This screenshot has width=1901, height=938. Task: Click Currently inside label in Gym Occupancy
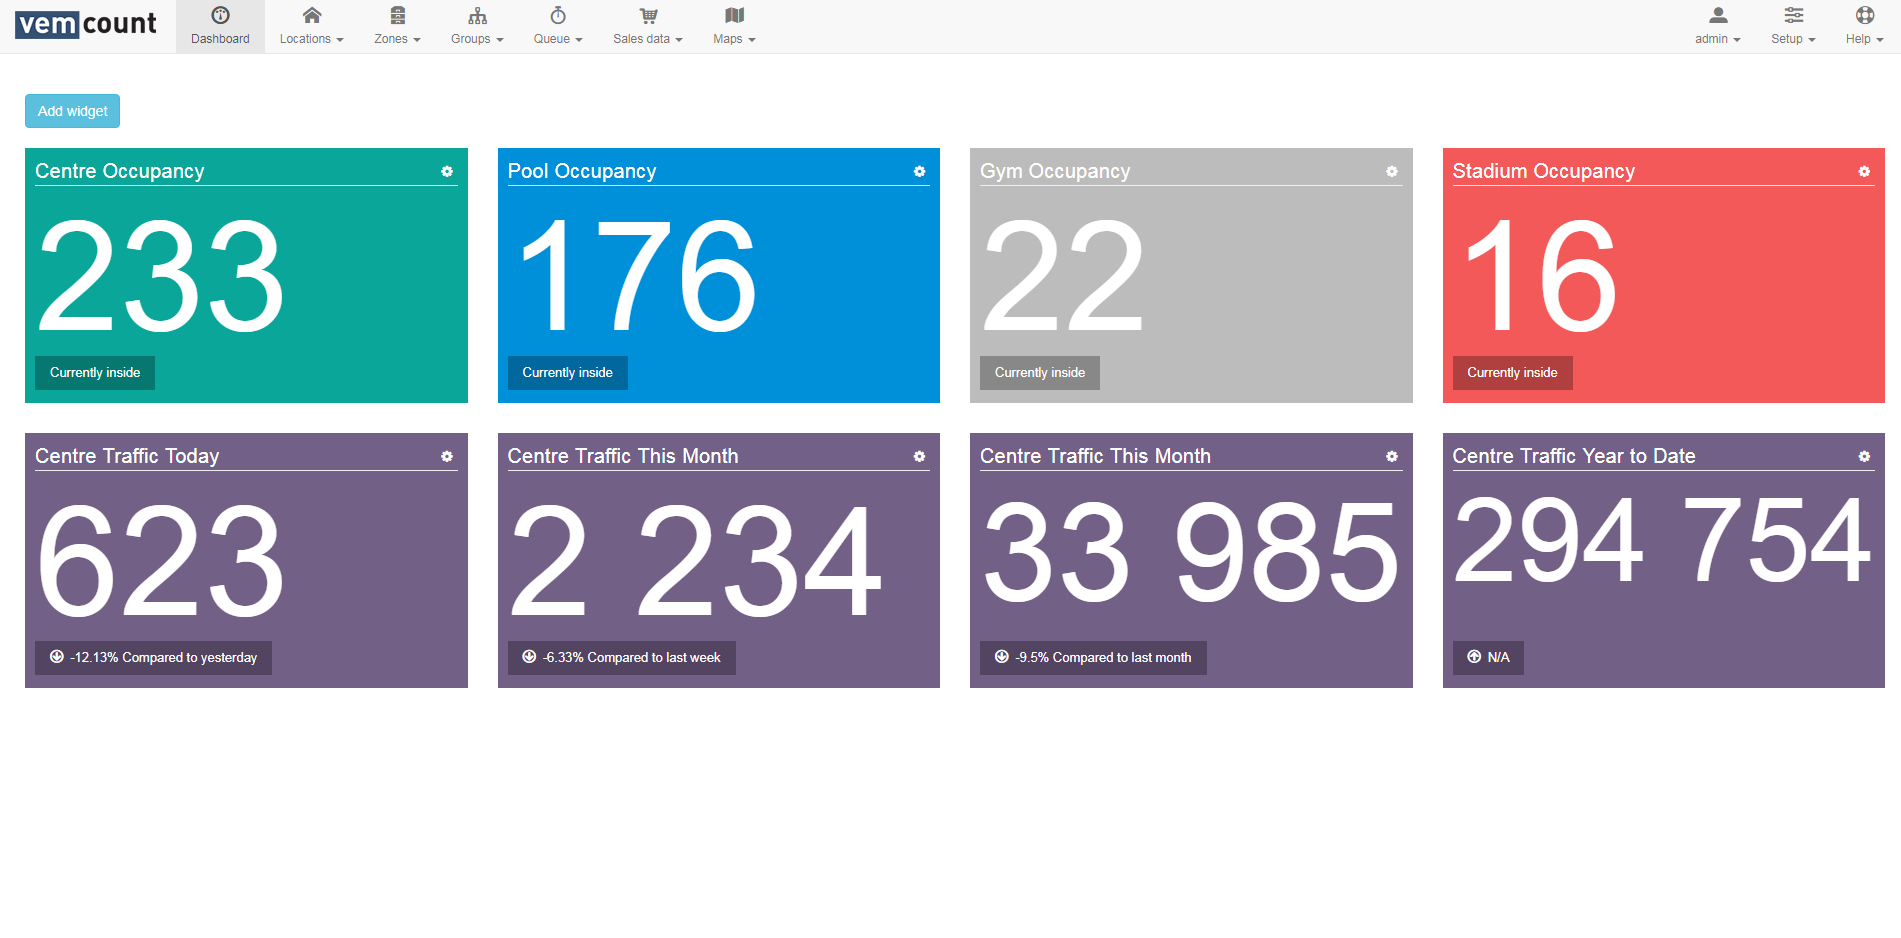[x=1040, y=373]
